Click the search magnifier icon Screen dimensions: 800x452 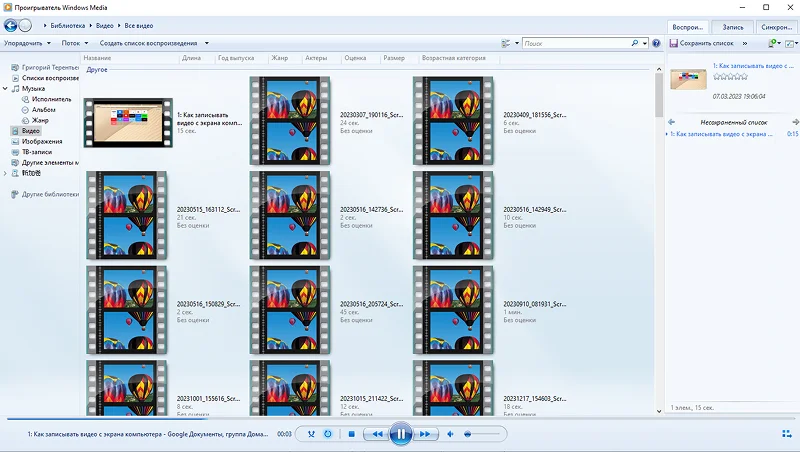point(635,43)
